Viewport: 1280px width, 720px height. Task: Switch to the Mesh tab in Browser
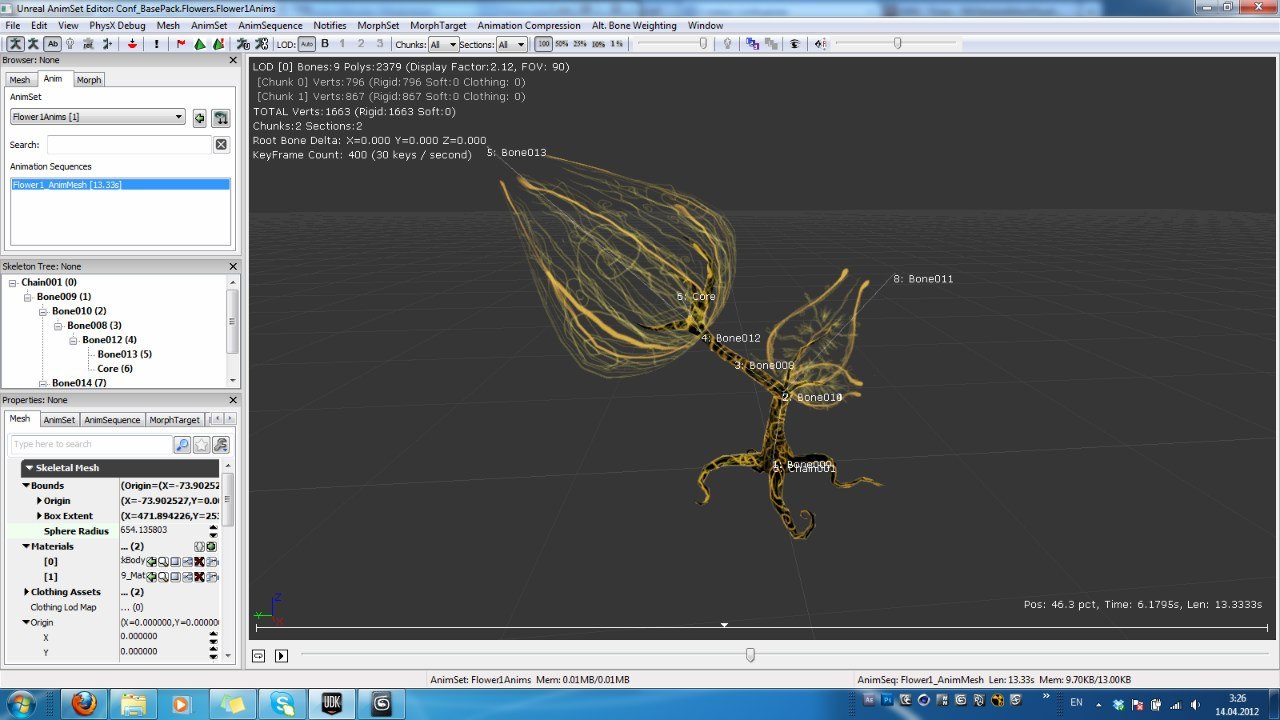[20, 80]
